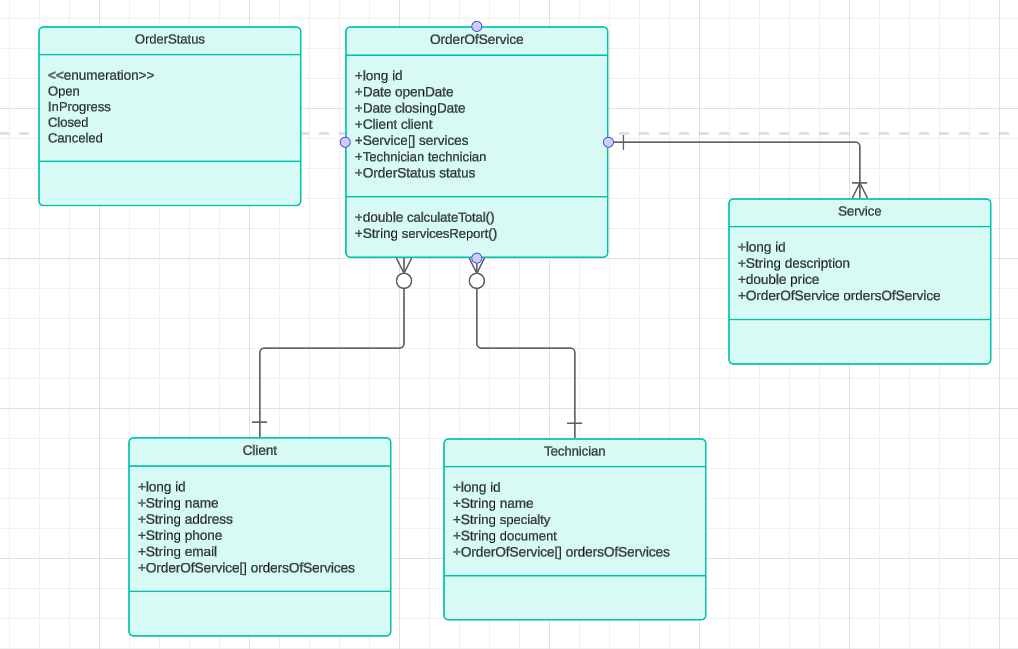Select the +OrderStatus status attribute
The width and height of the screenshot is (1018, 649).
415,173
